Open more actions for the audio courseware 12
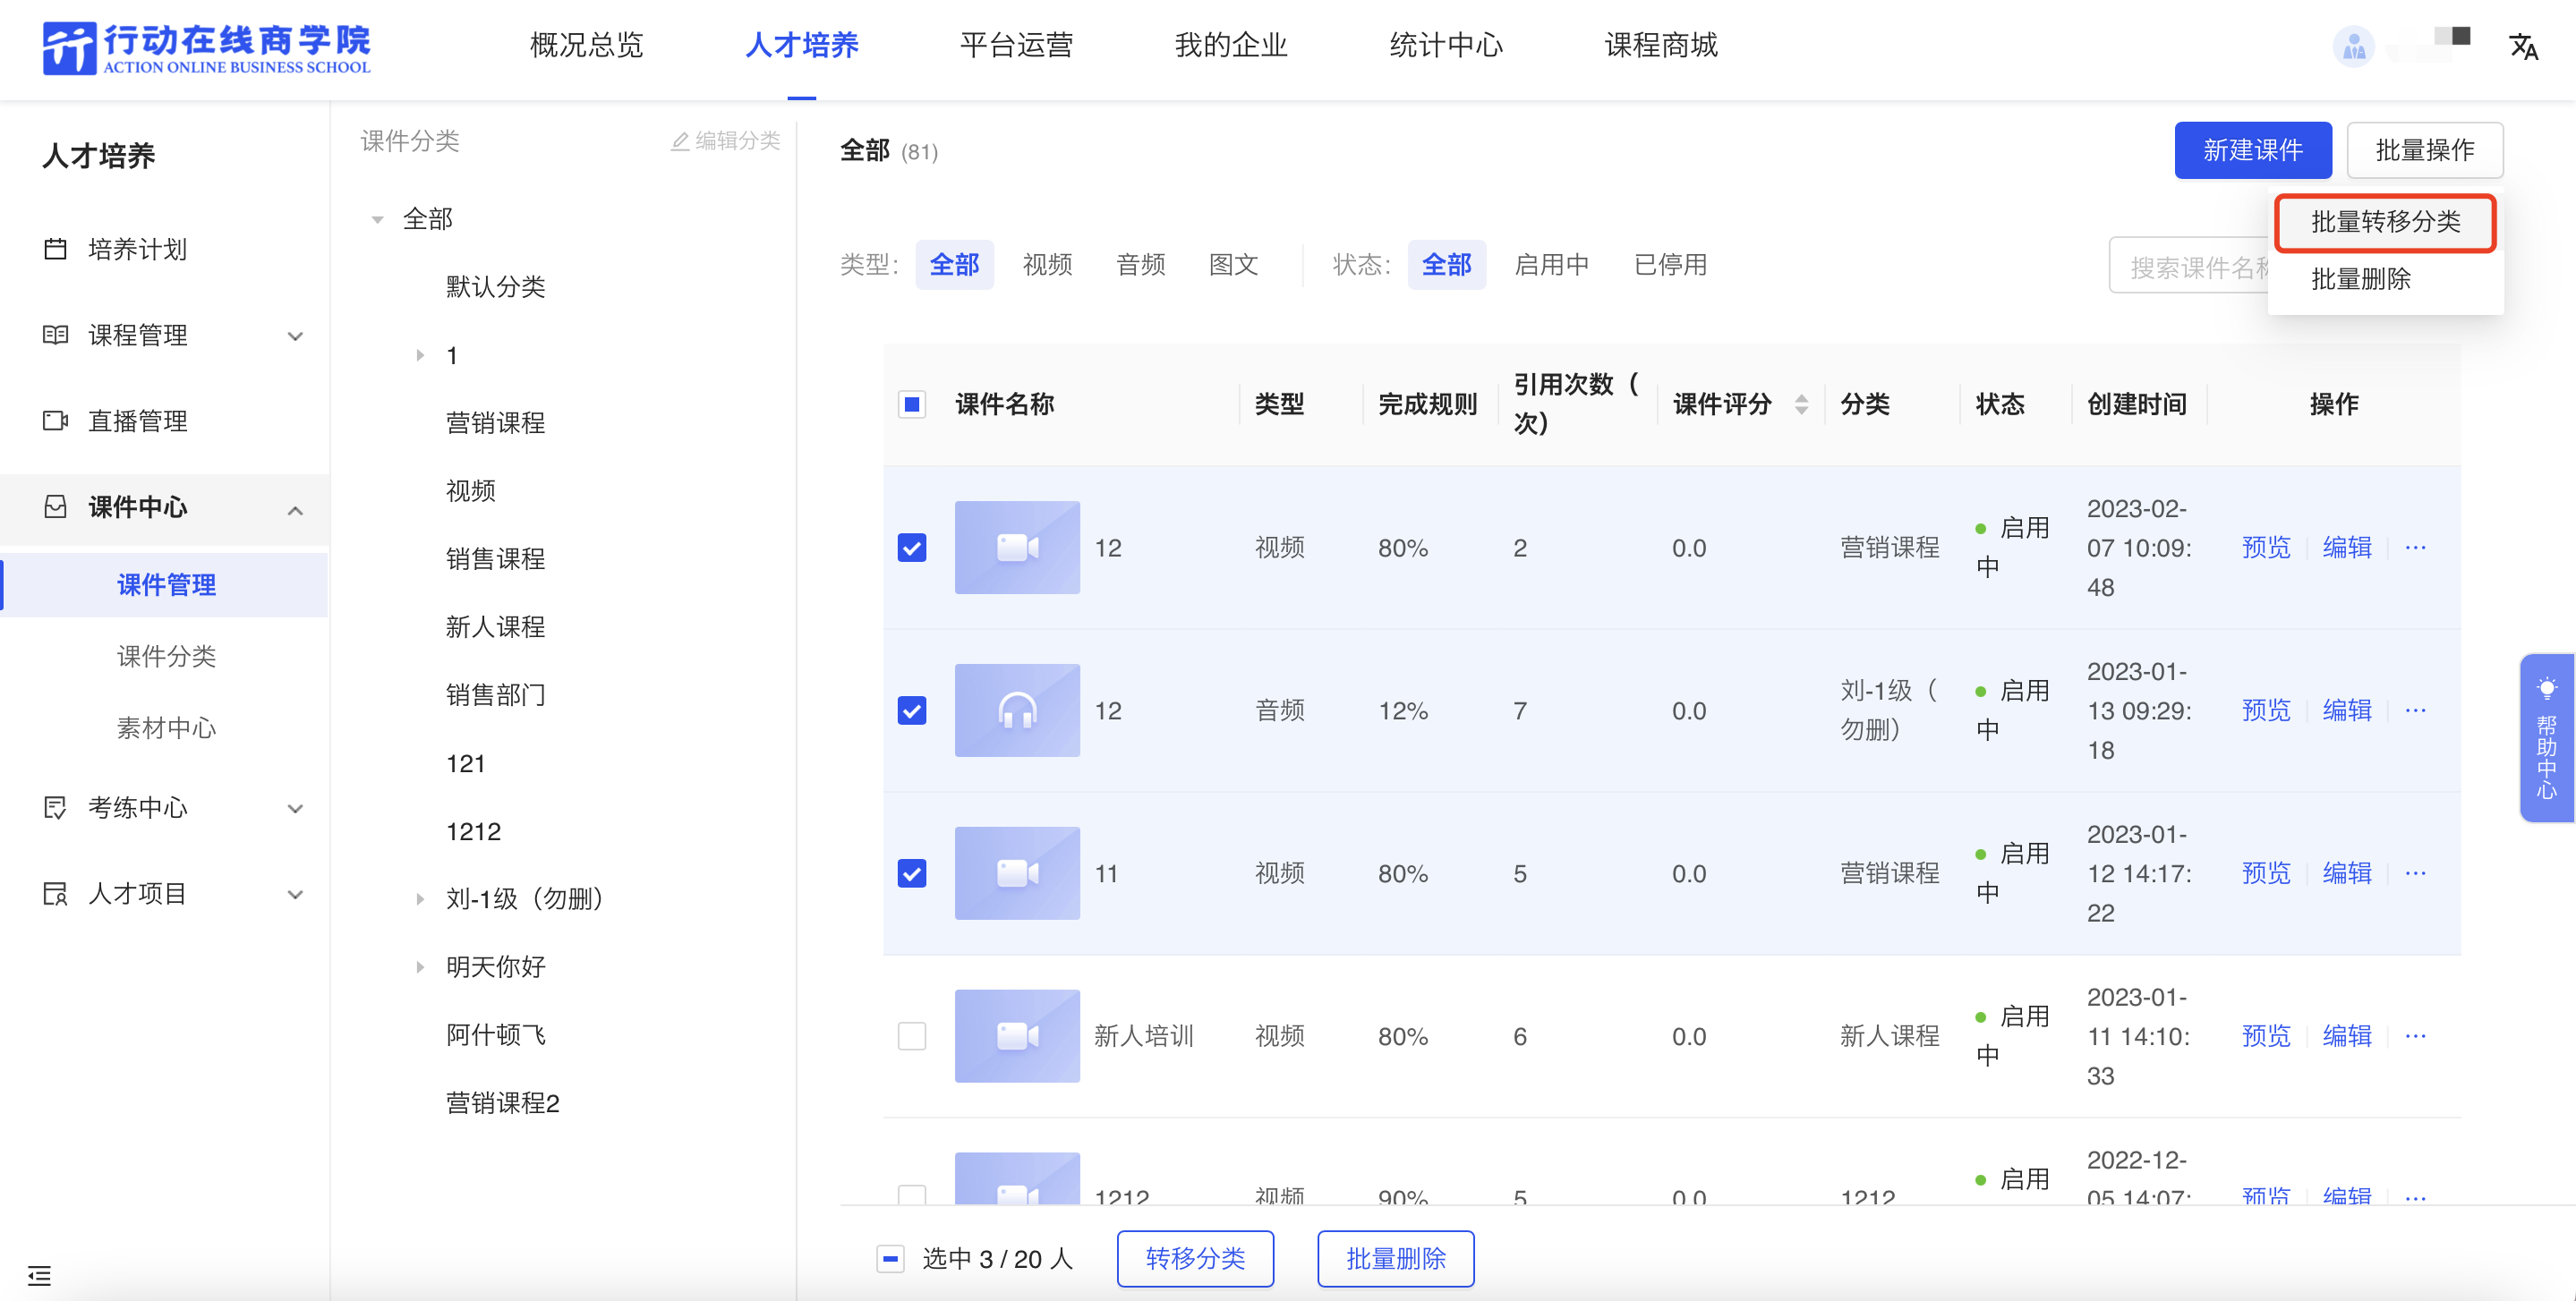The width and height of the screenshot is (2576, 1301). coord(2415,710)
